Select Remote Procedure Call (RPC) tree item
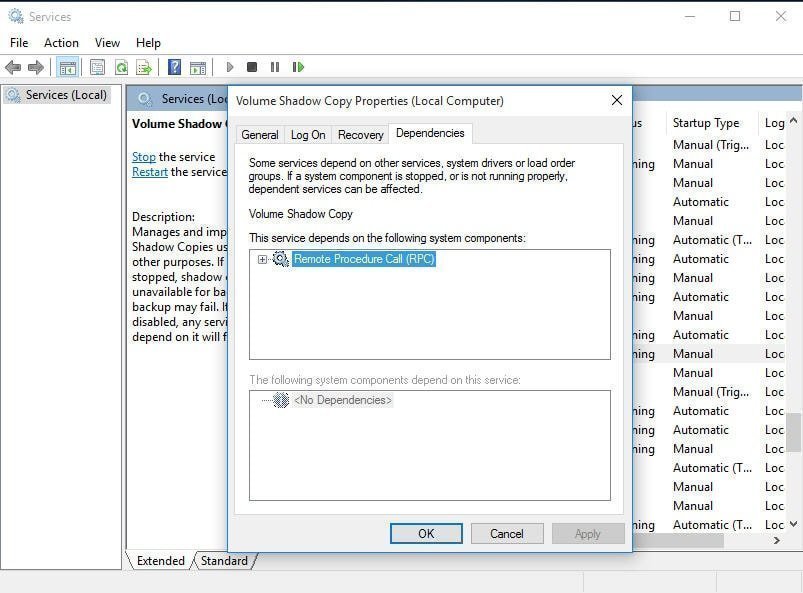The width and height of the screenshot is (803, 593). (x=364, y=259)
